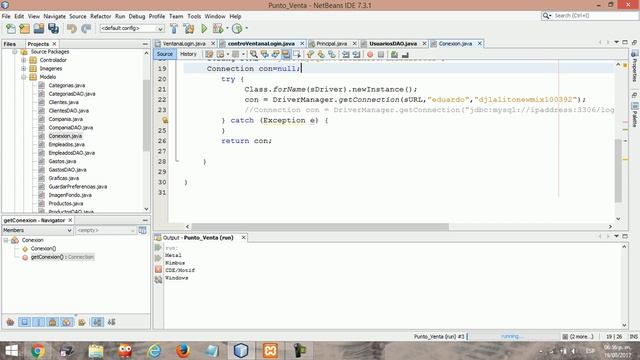Open the Refactor menu
Viewport: 640px width, 360px height.
click(x=100, y=16)
